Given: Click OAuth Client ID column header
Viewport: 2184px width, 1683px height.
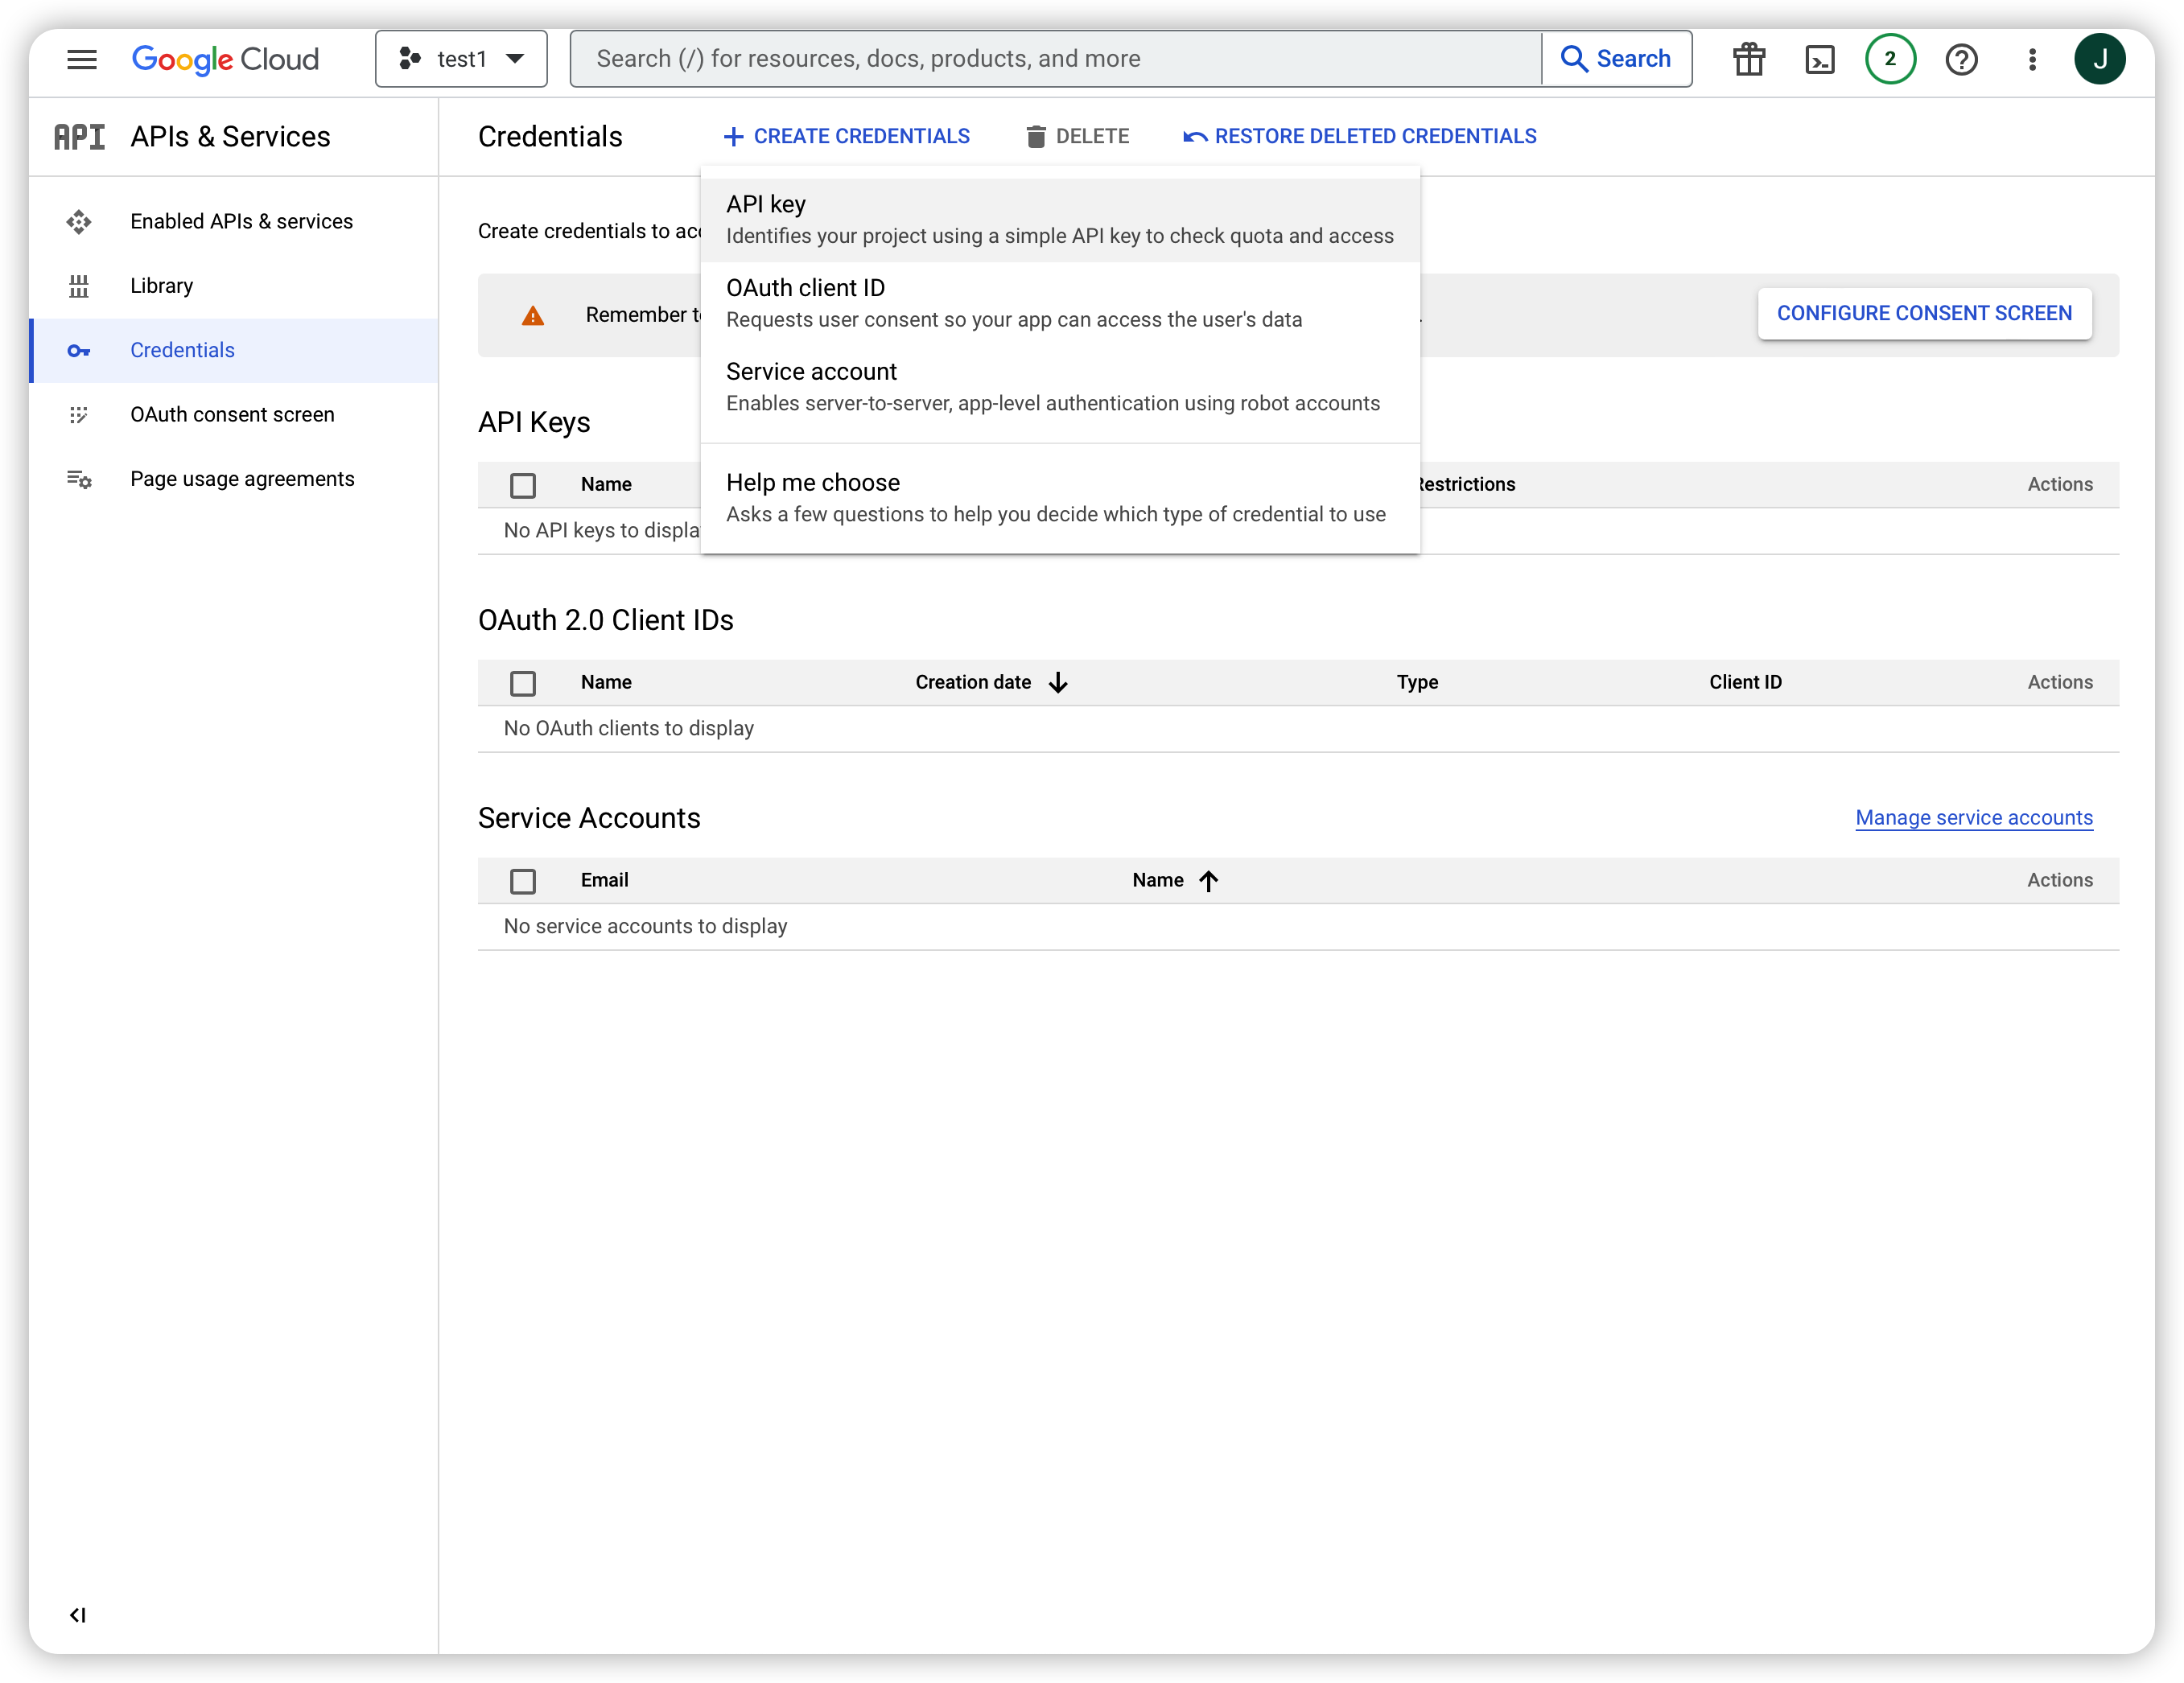Looking at the screenshot, I should [1745, 683].
